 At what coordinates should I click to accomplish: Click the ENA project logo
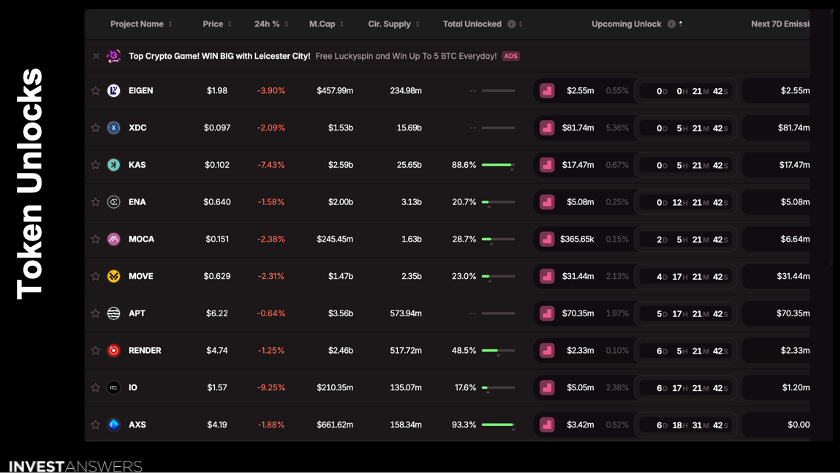[x=114, y=202]
